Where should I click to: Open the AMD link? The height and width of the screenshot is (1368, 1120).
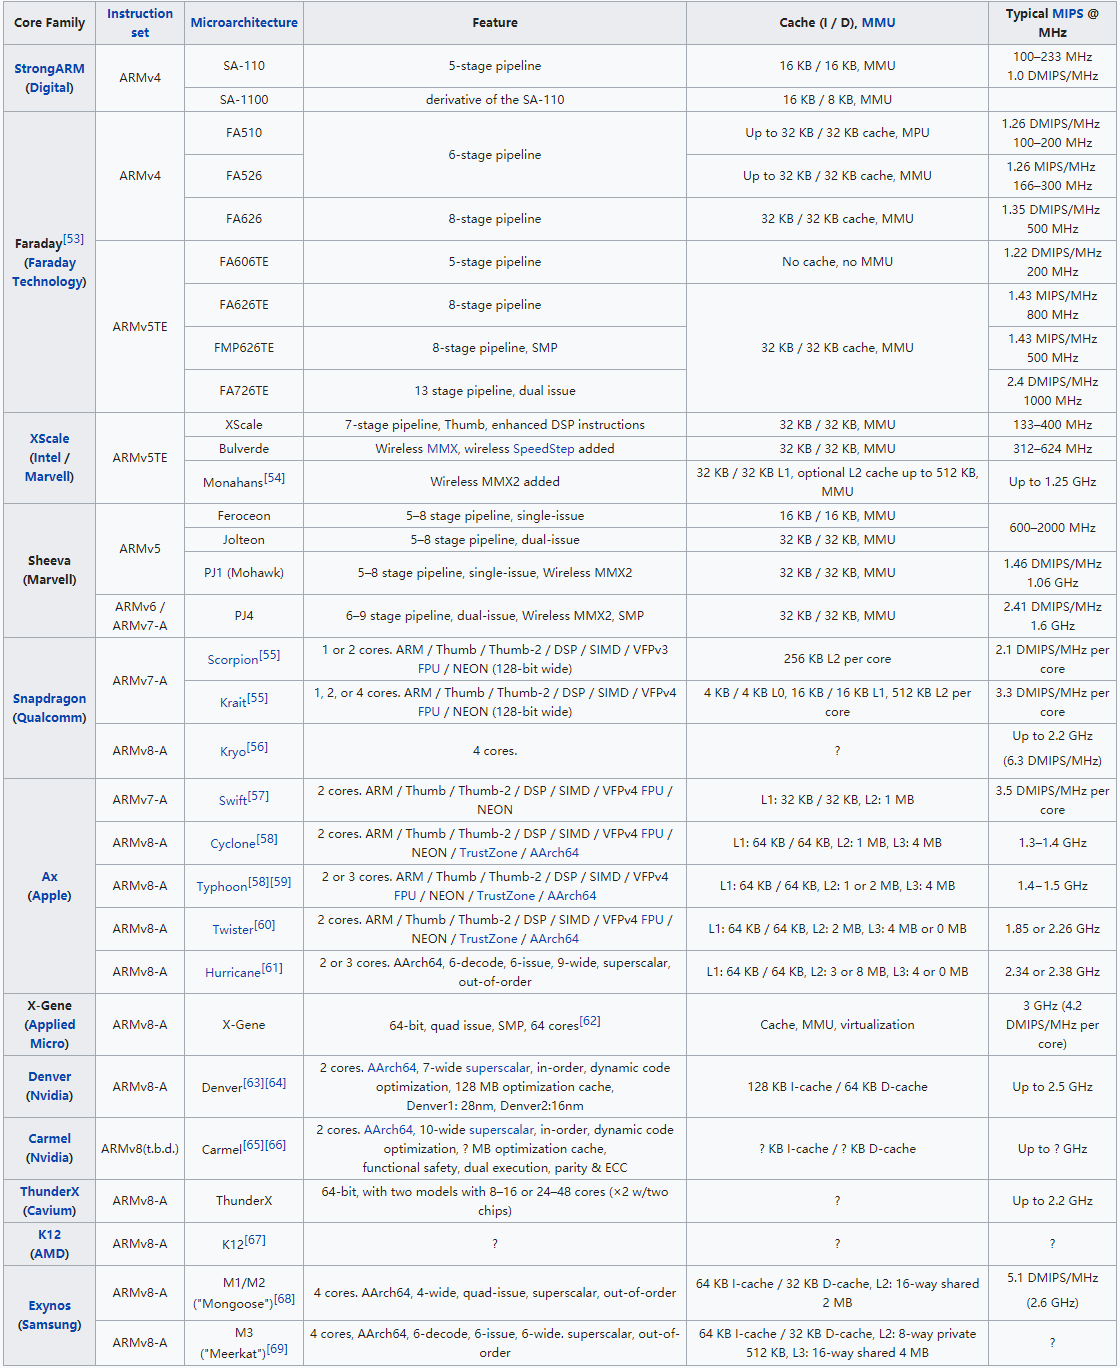[x=50, y=1253]
